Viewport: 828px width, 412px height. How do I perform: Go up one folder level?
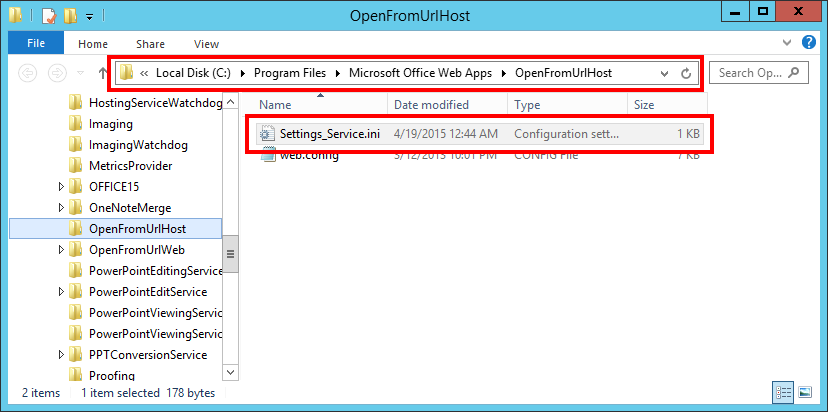pos(102,73)
